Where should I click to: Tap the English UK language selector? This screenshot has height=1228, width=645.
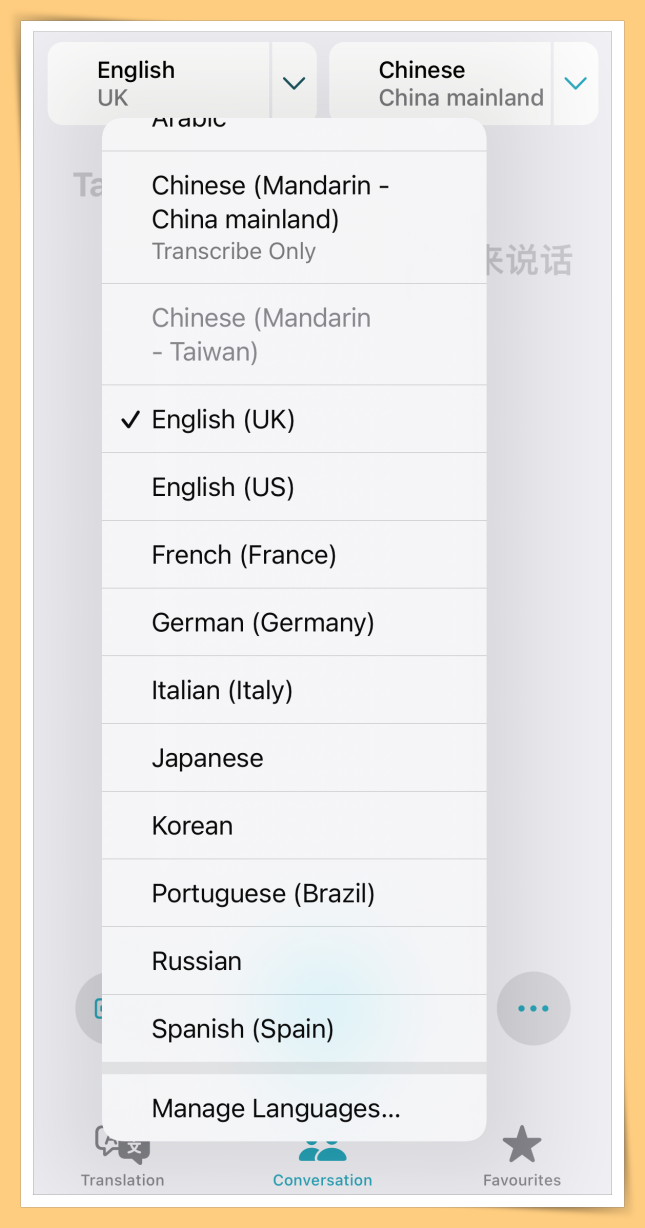(160, 84)
